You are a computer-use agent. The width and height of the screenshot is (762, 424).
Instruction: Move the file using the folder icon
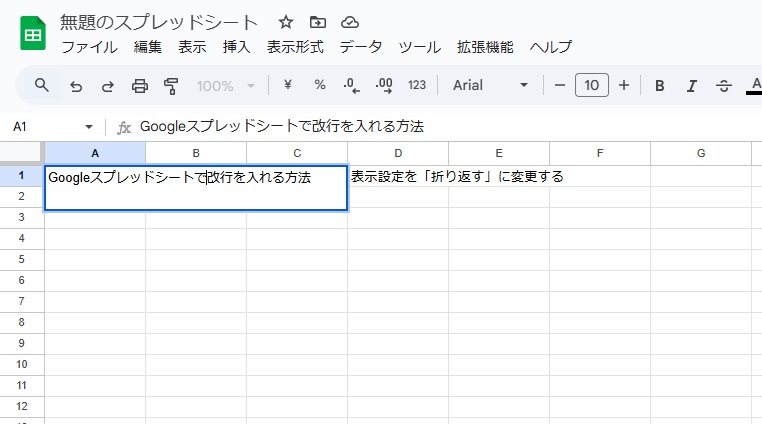(x=317, y=22)
